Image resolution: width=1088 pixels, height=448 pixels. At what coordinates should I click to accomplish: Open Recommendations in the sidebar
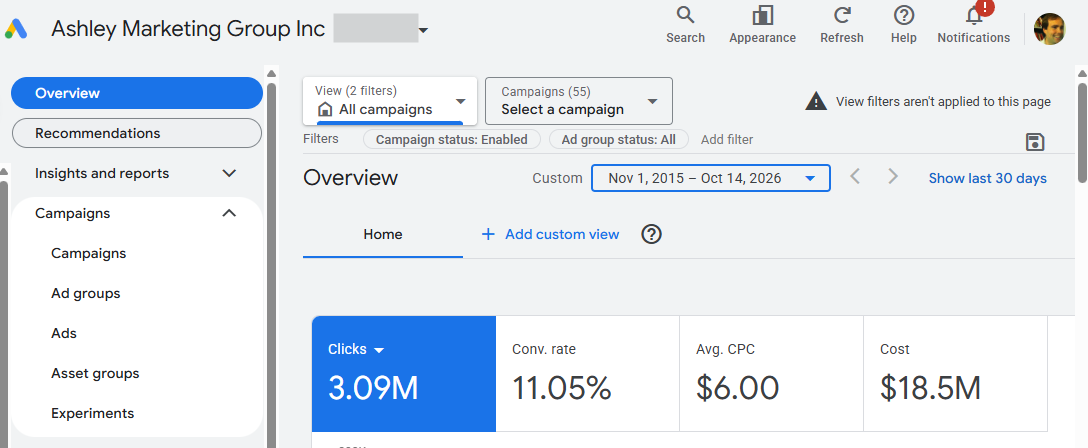137,133
